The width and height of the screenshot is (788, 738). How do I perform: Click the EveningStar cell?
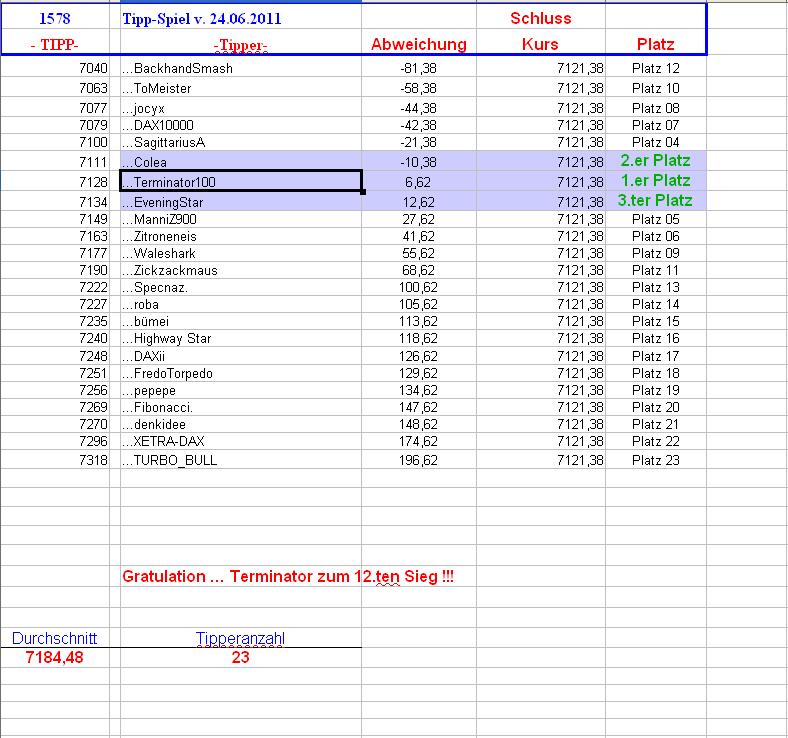[x=241, y=201]
